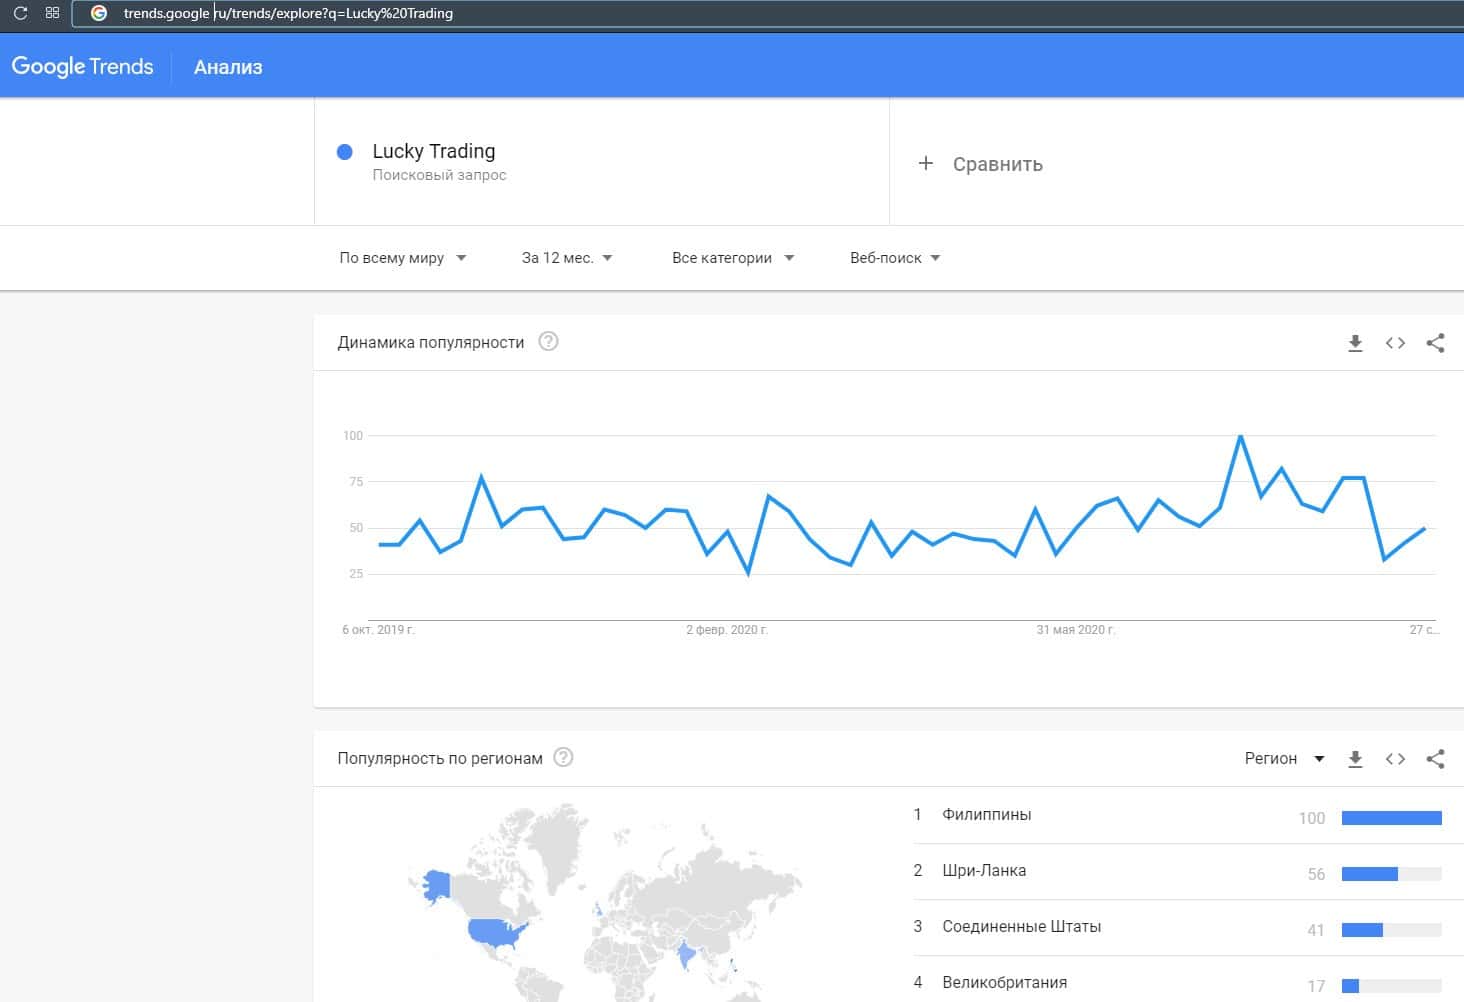Image resolution: width=1464 pixels, height=1002 pixels.
Task: Share the popularity dynamics chart
Action: pos(1435,343)
